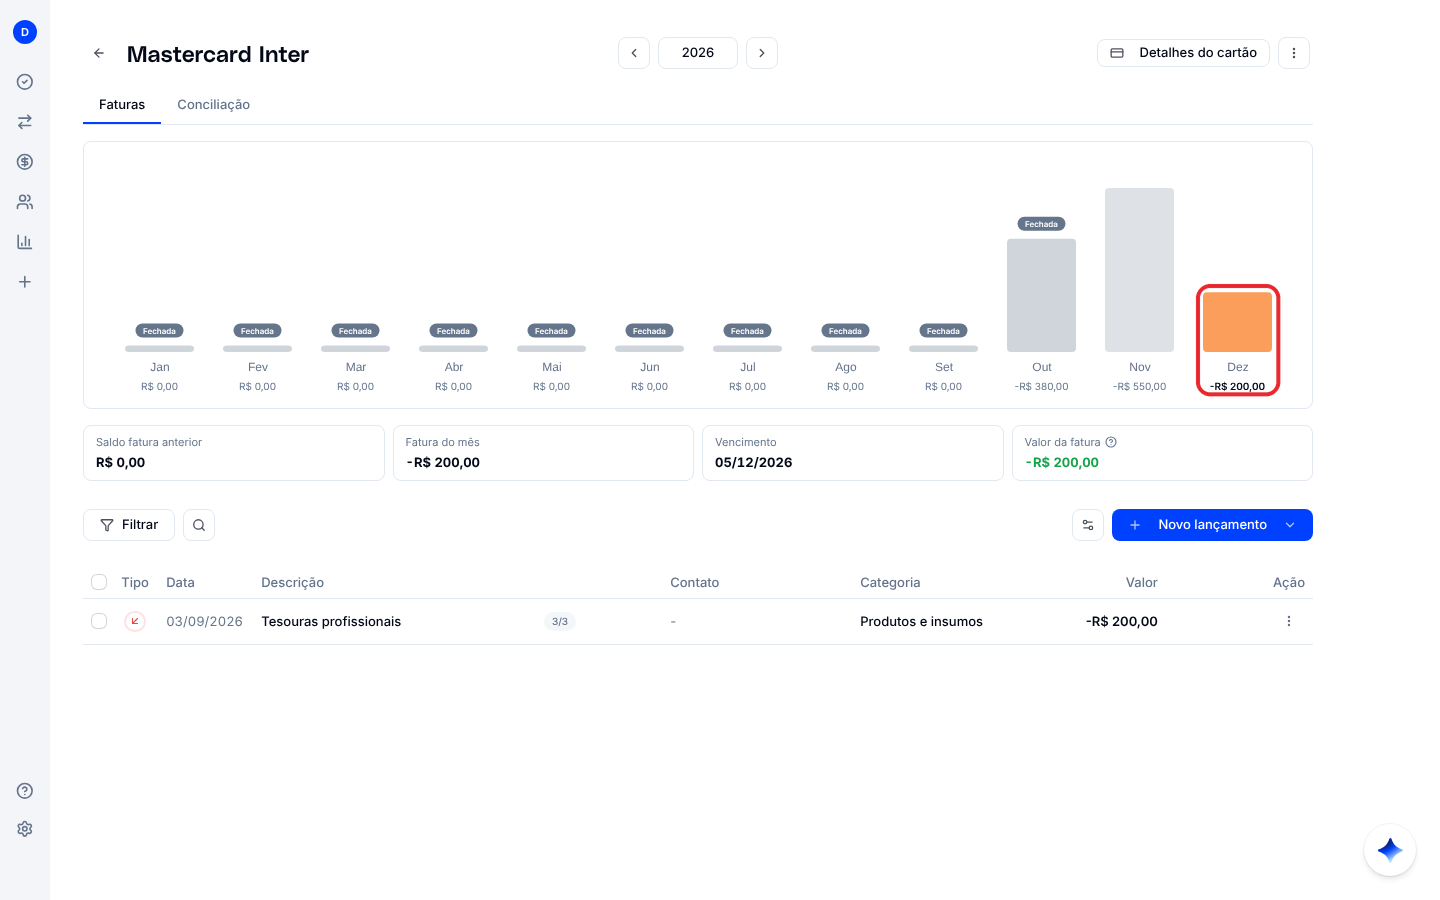Open the column settings sliders icon
The image size is (1440, 900).
tap(1088, 525)
